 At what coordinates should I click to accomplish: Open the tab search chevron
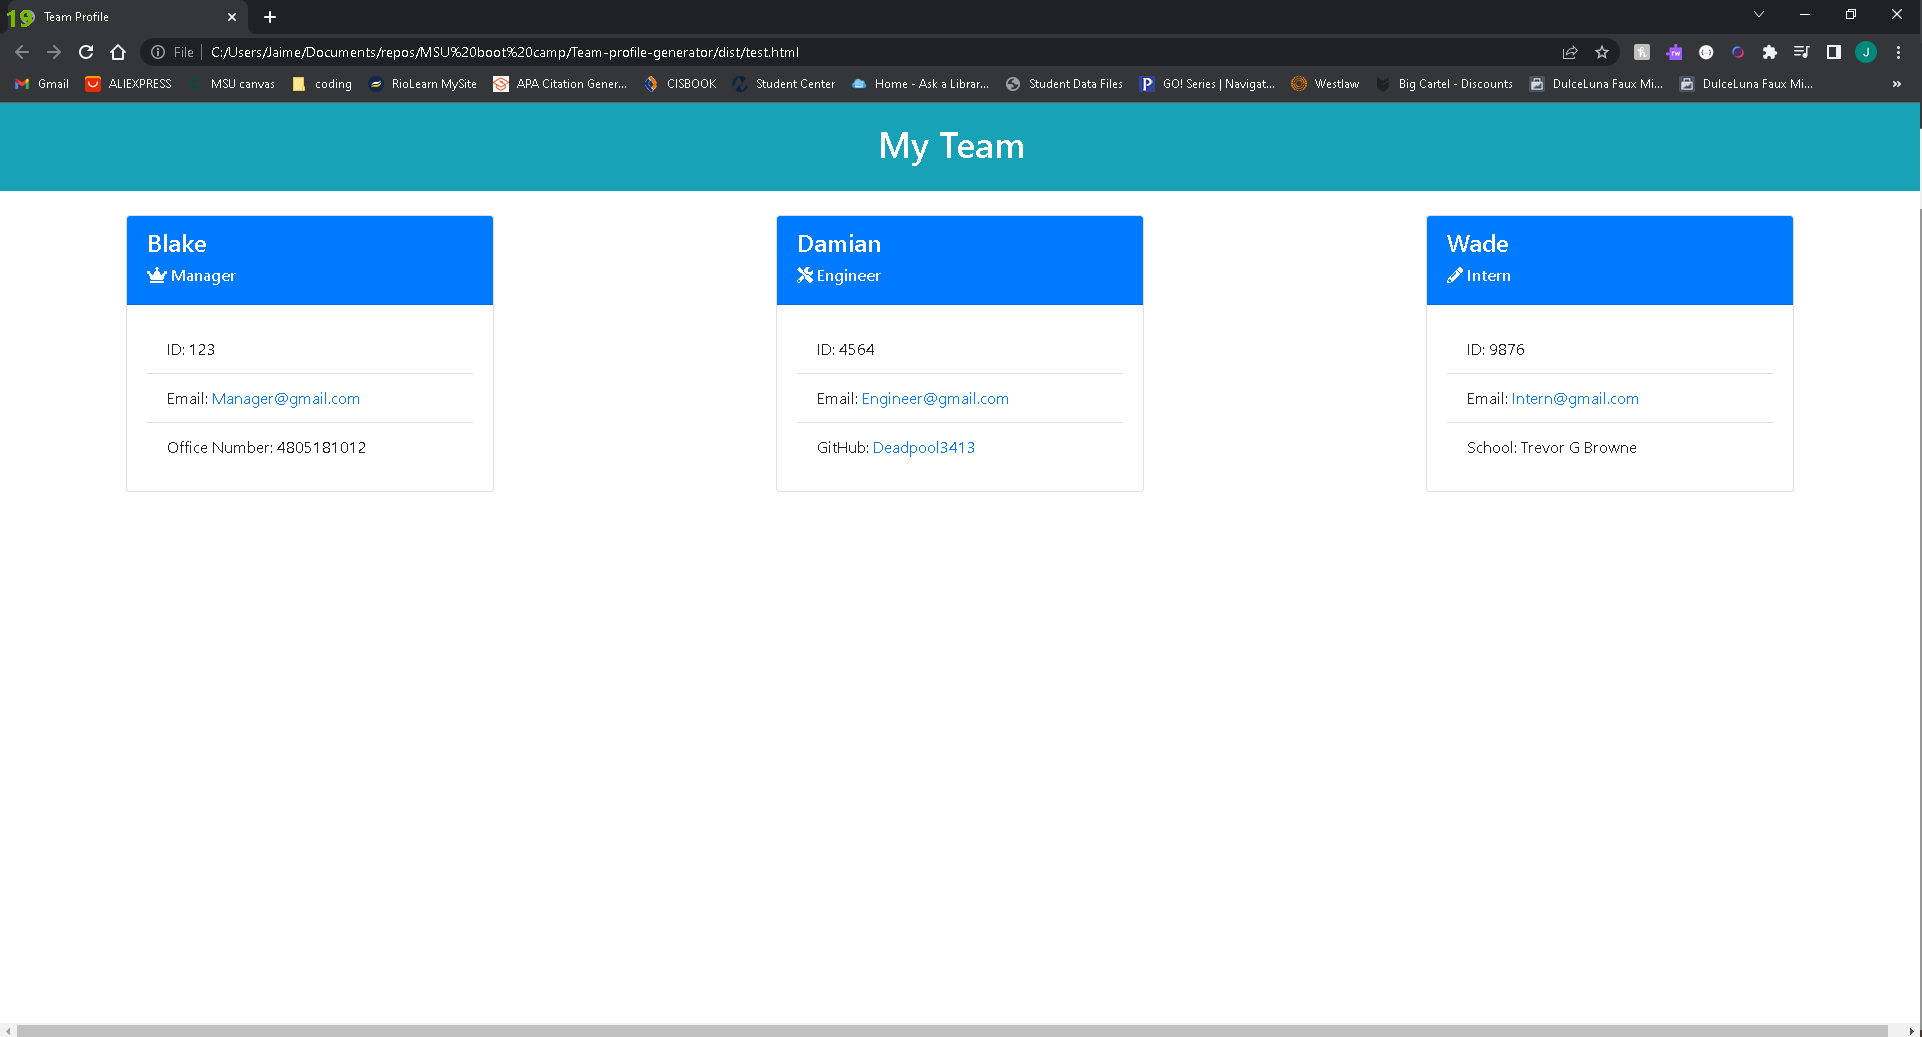tap(1758, 14)
